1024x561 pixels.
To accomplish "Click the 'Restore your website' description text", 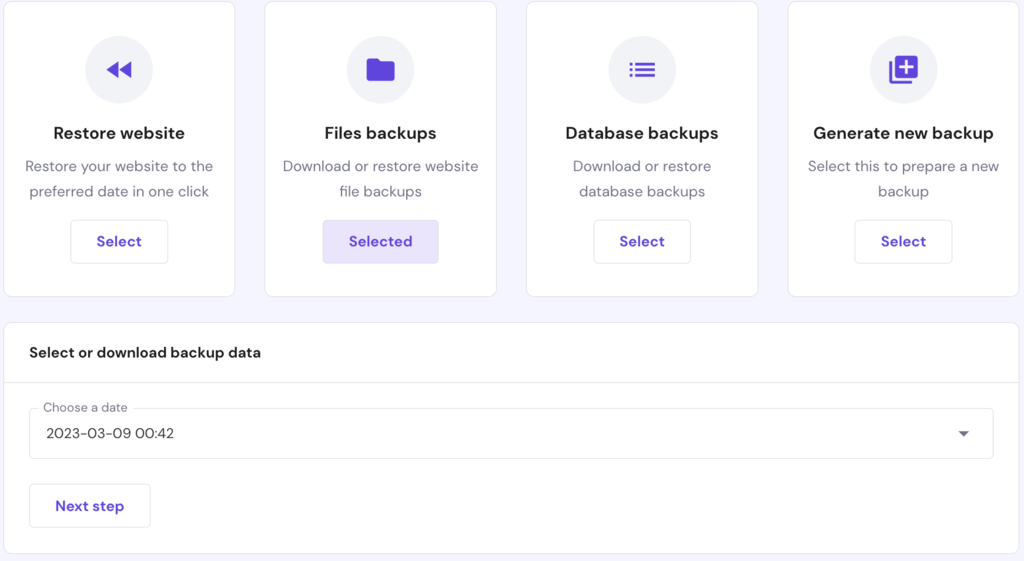I will pos(119,178).
